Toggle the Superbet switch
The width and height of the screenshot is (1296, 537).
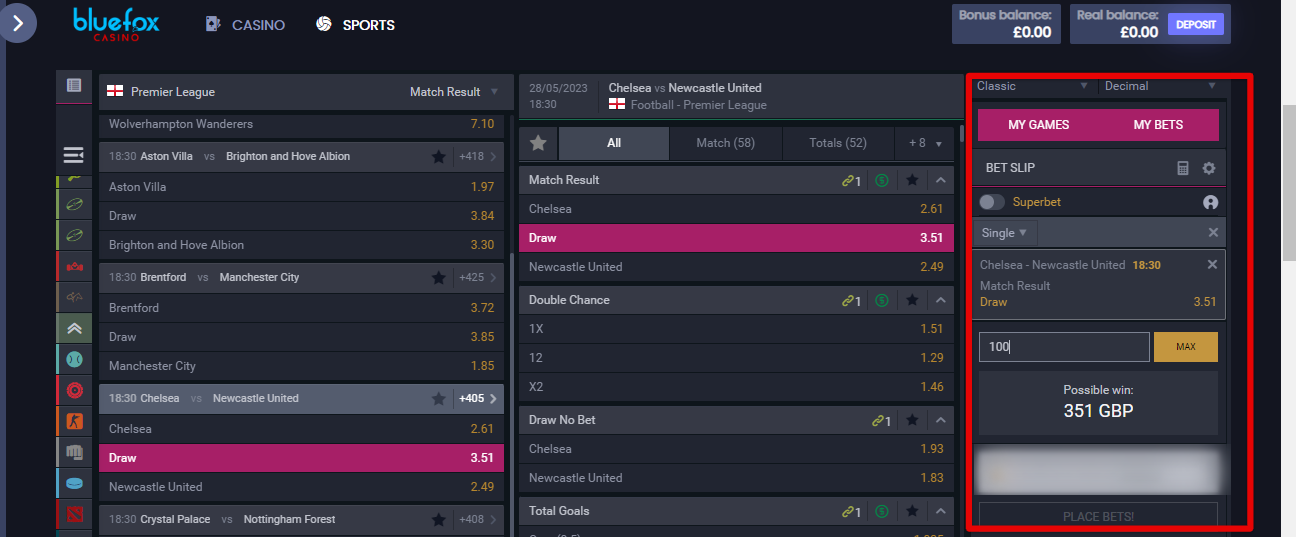click(x=992, y=202)
